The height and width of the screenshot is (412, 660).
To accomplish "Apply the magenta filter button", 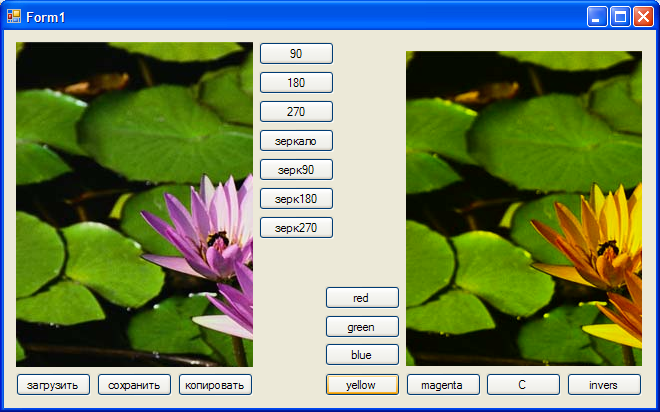I will 441,384.
